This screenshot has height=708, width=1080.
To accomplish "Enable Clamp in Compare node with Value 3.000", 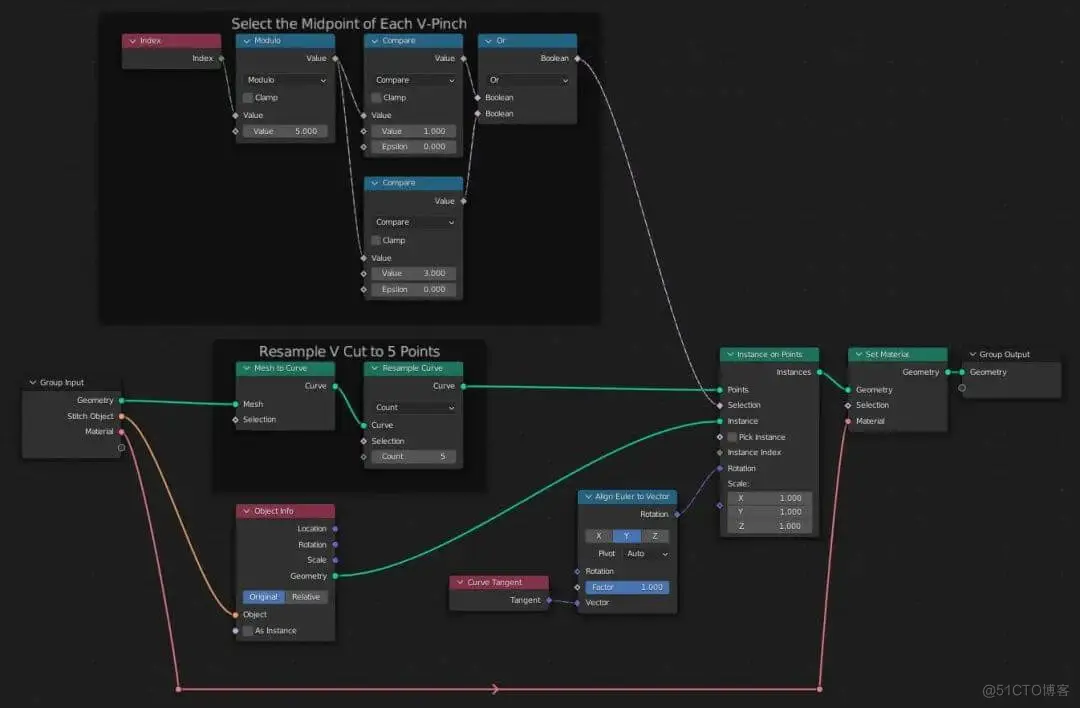I will [376, 240].
